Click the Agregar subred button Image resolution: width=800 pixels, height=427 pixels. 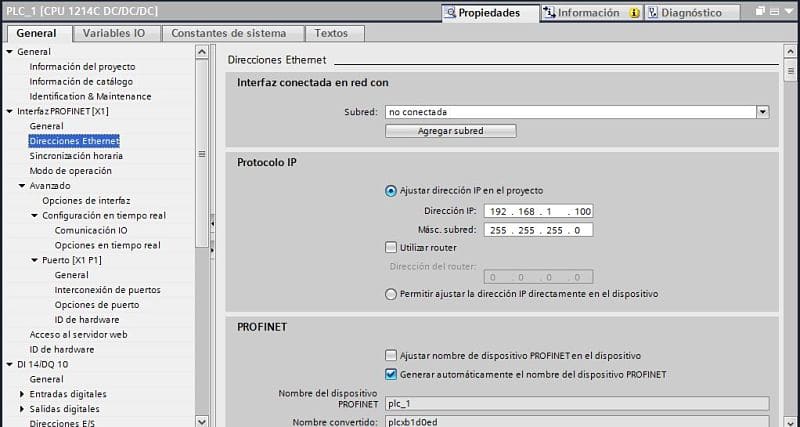coord(450,131)
